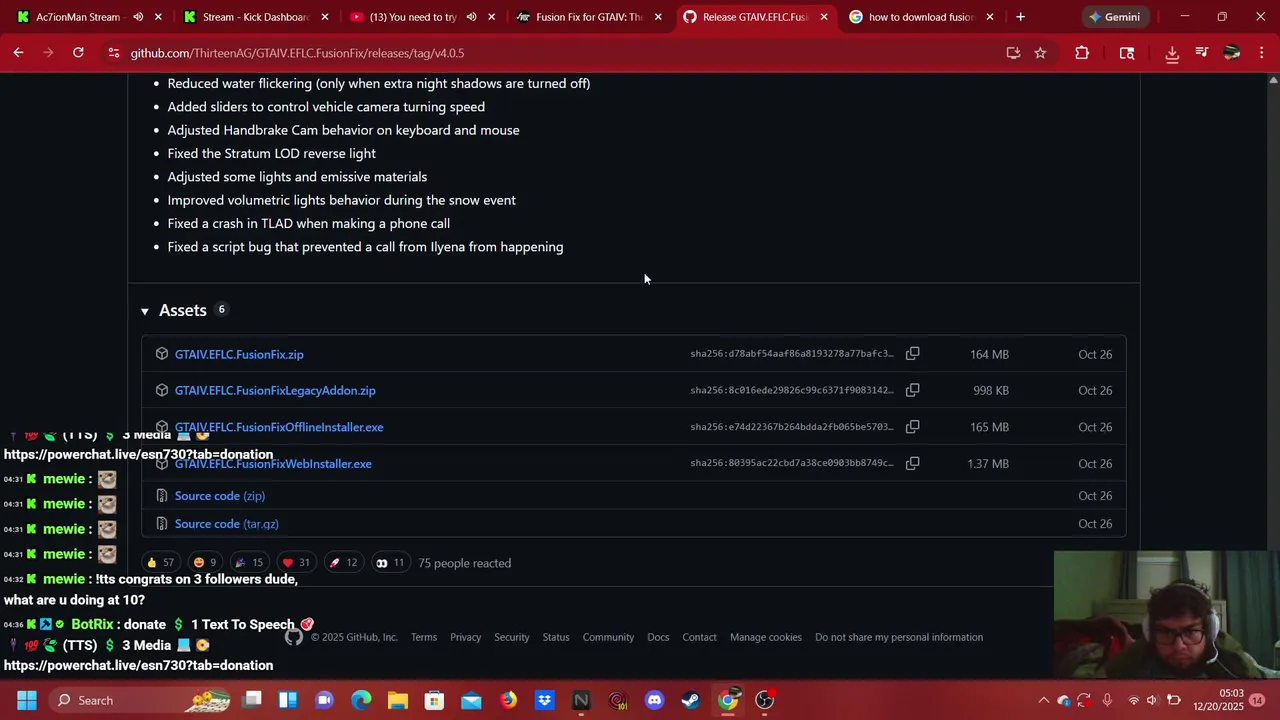React with hooray emoji (15)

pos(249,563)
